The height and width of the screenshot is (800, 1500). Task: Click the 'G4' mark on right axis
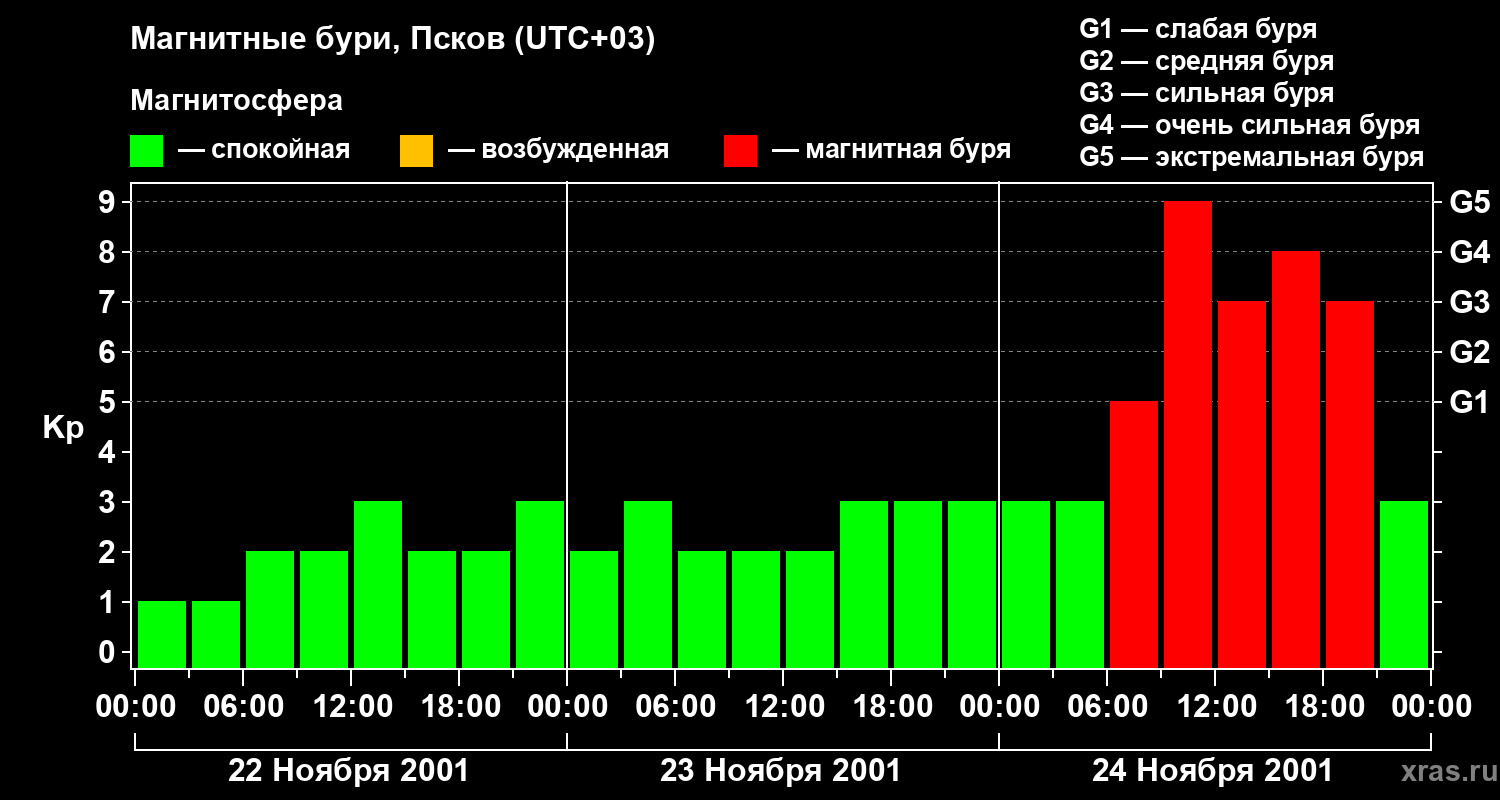(1469, 252)
